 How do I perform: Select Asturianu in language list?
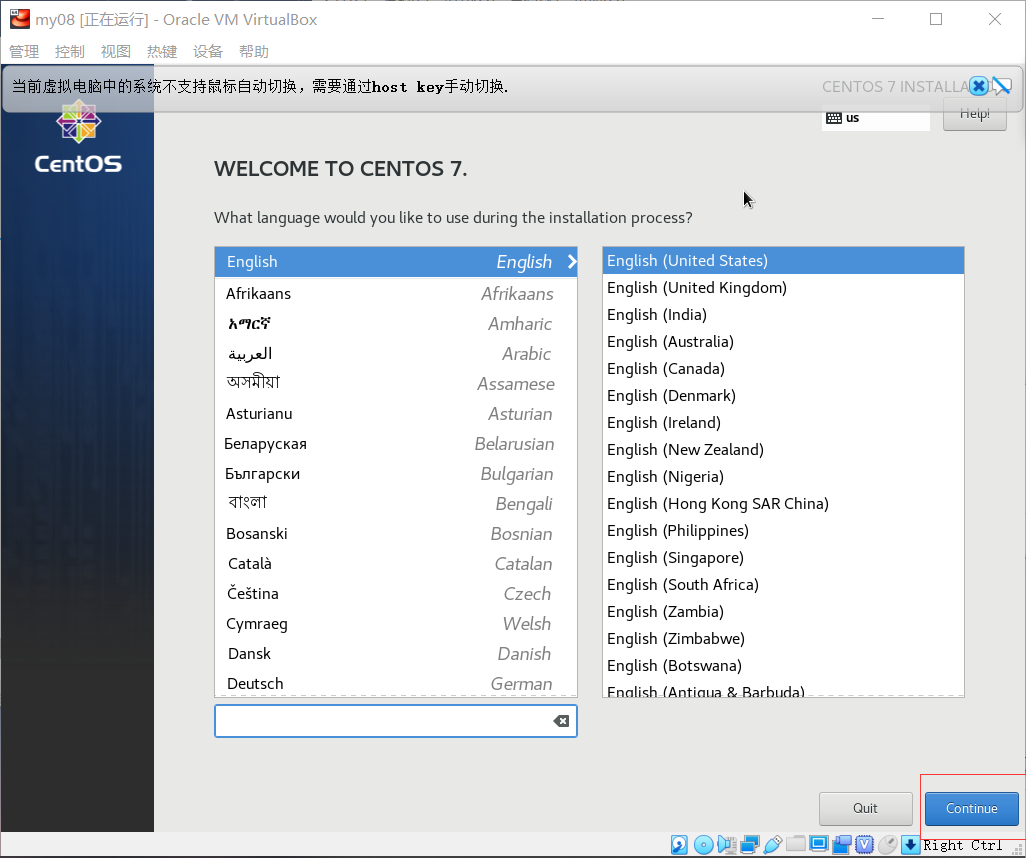click(396, 414)
